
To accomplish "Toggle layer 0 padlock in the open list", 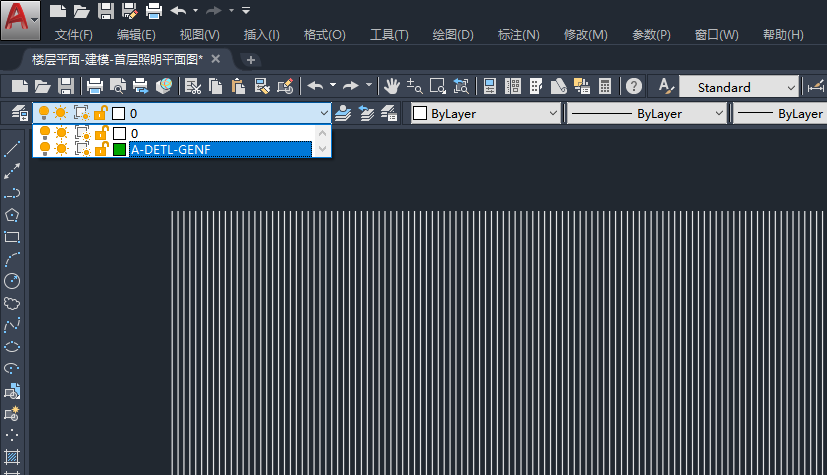I will (x=101, y=133).
